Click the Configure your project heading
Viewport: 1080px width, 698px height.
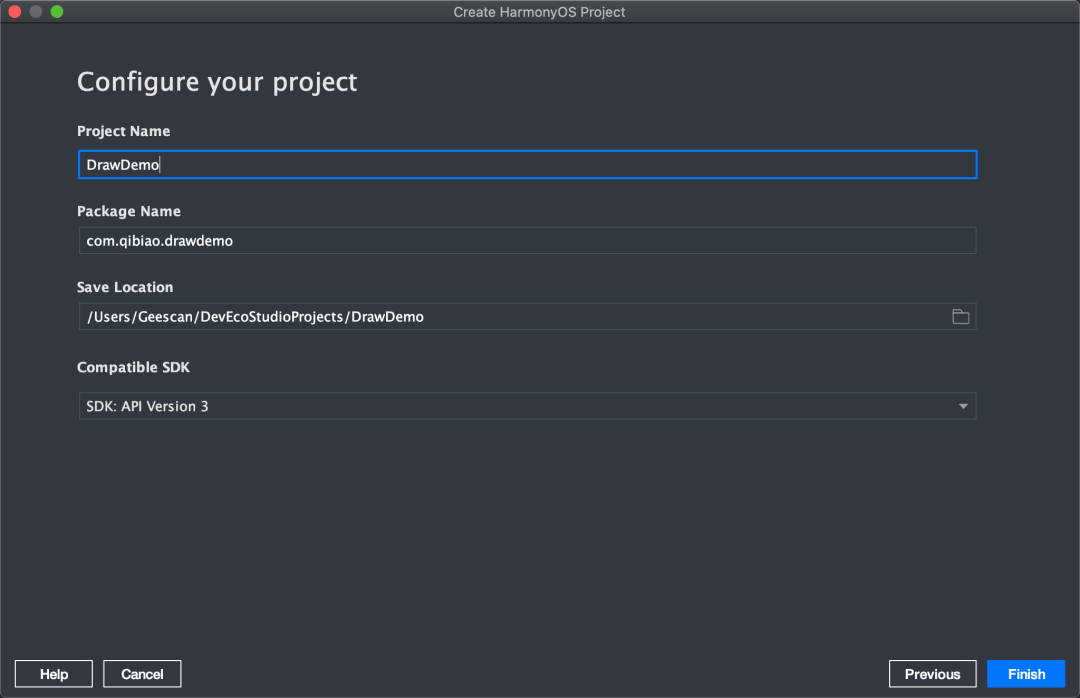(217, 82)
